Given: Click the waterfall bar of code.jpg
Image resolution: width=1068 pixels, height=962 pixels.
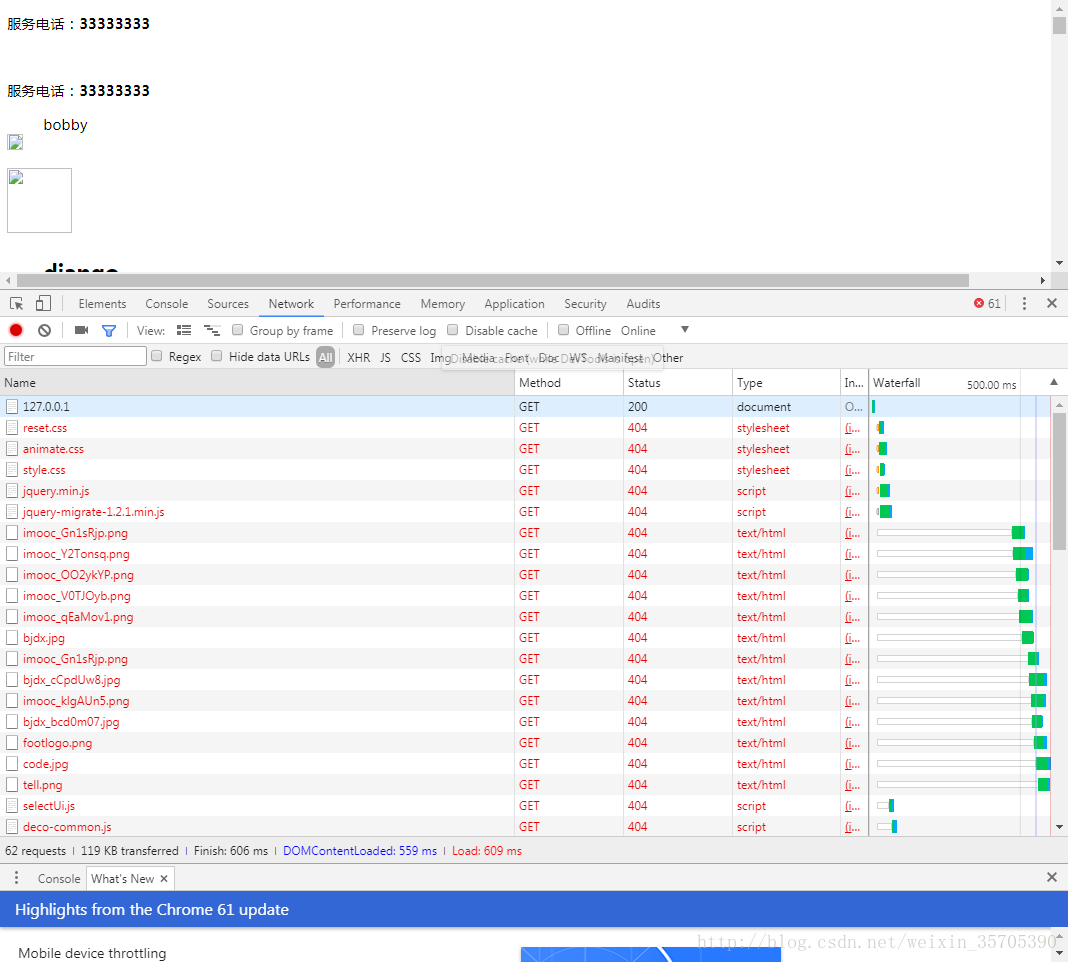Looking at the screenshot, I should [1043, 764].
